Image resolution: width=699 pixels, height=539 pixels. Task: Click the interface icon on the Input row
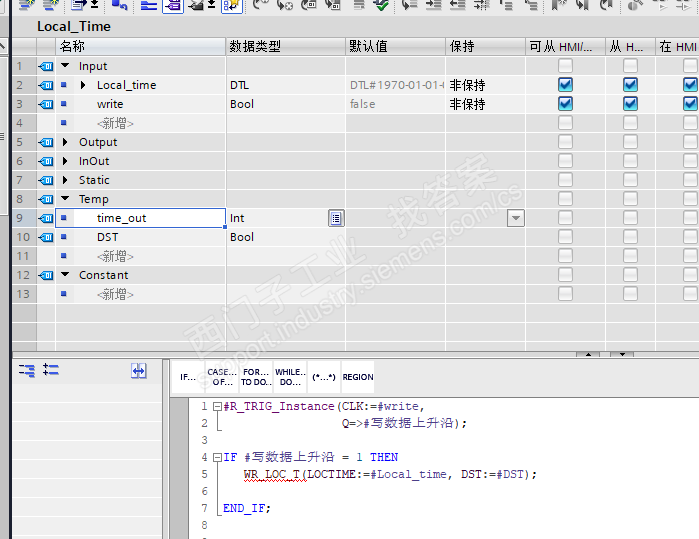click(x=46, y=66)
